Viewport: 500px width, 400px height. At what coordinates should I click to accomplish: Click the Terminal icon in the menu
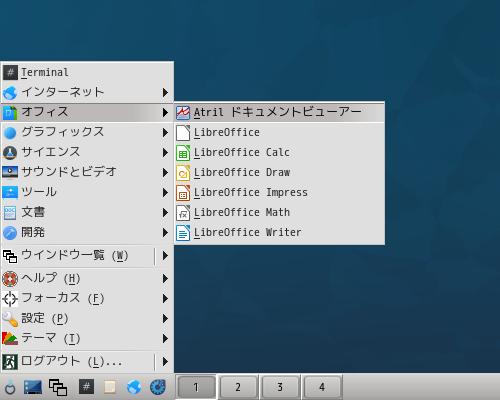(10, 72)
